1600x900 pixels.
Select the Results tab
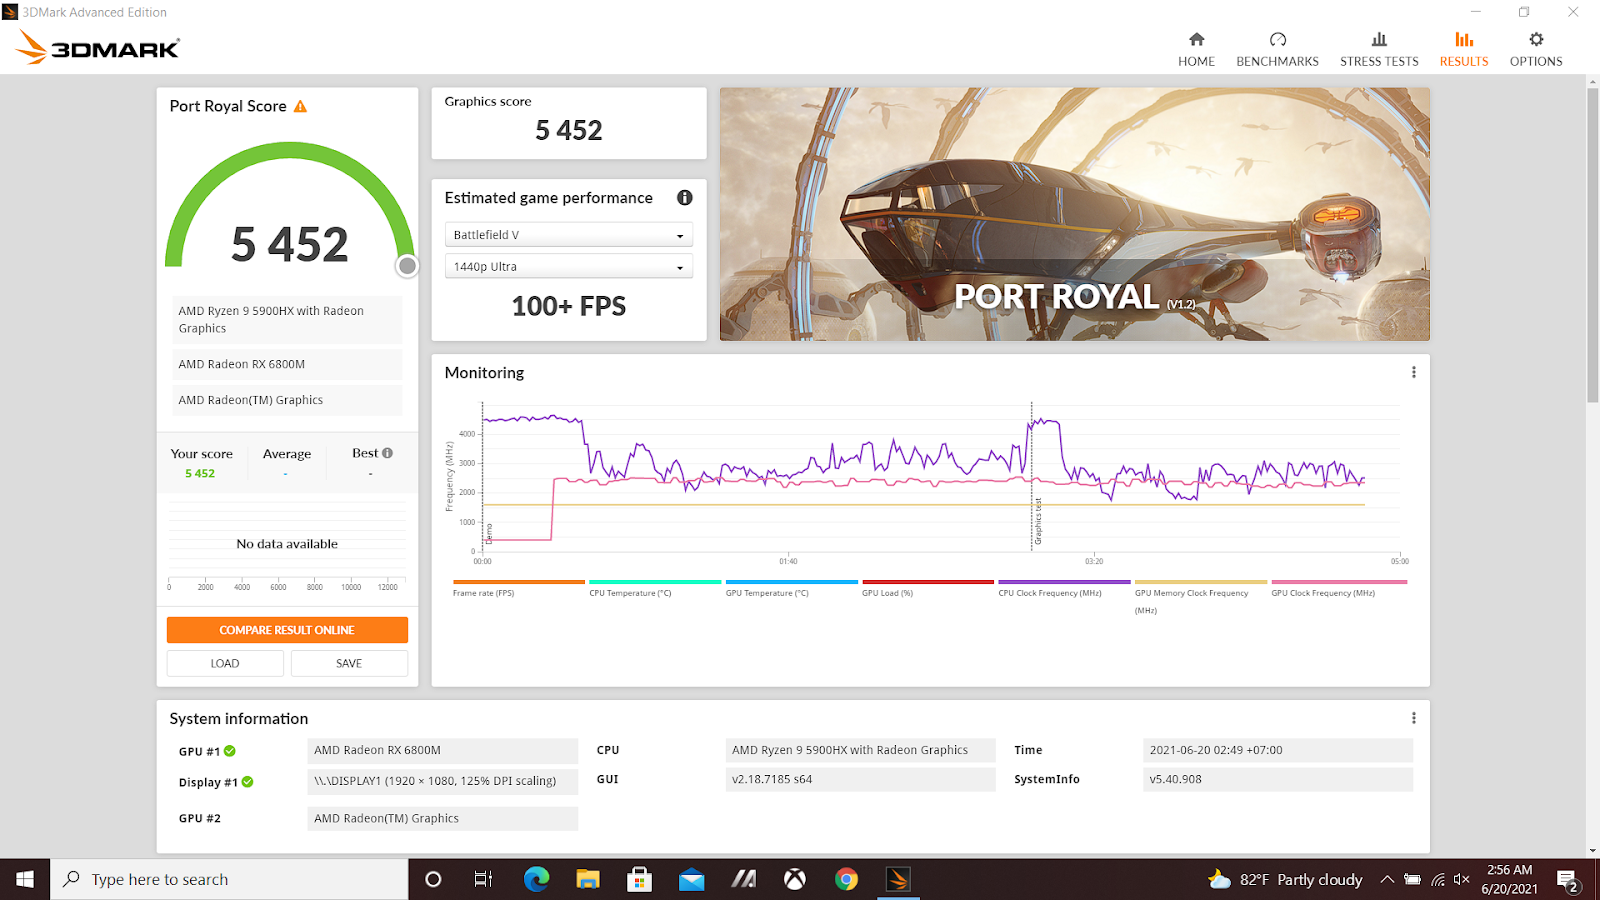click(1464, 49)
